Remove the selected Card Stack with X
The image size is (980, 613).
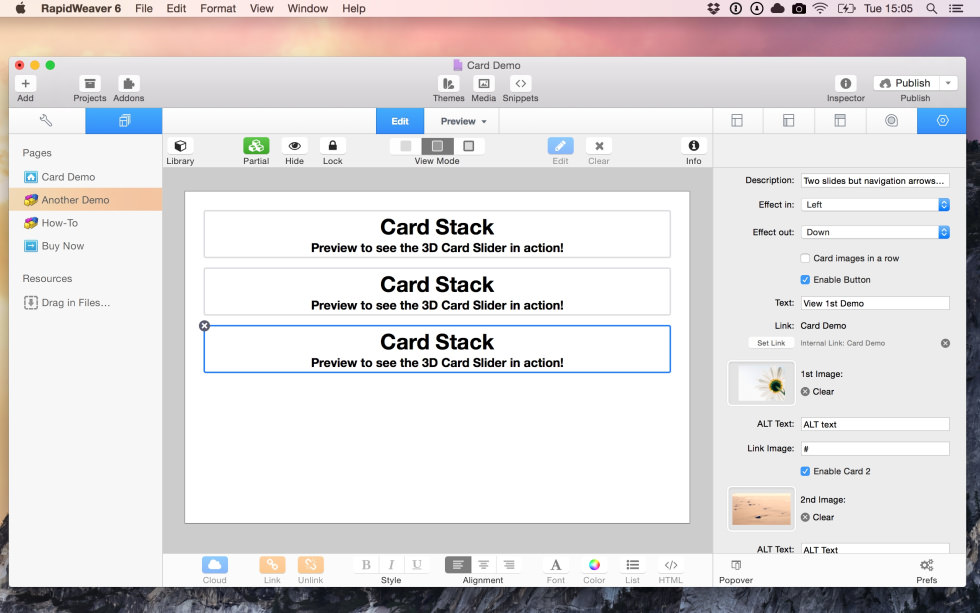click(204, 326)
